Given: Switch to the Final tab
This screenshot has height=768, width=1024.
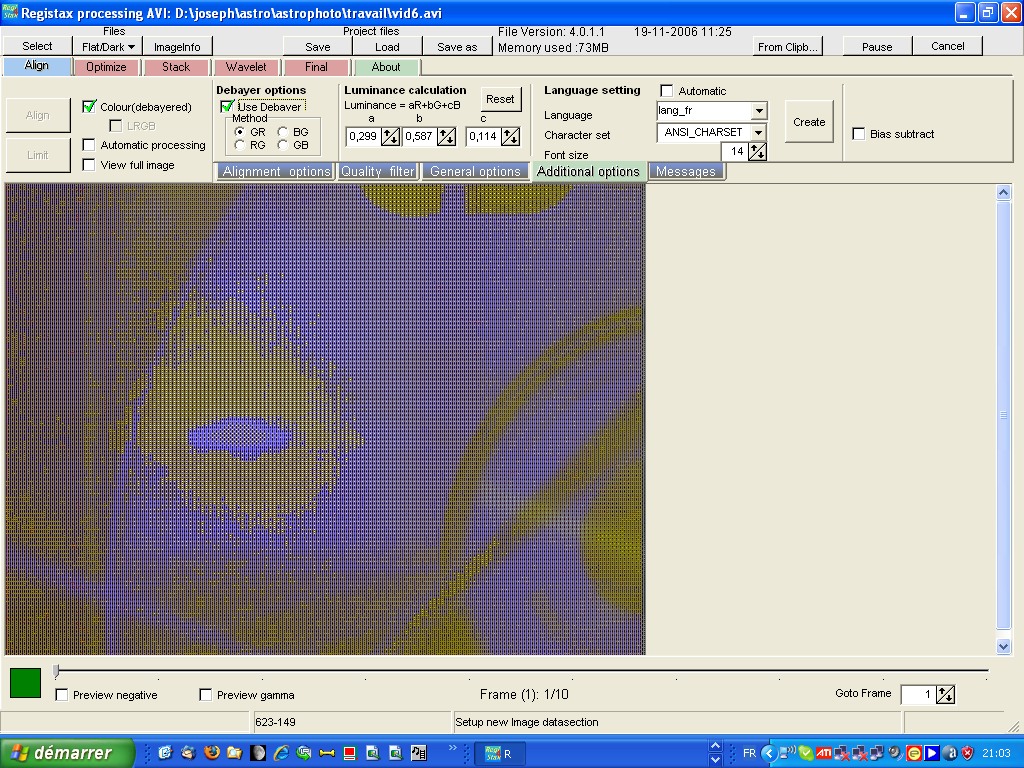Looking at the screenshot, I should (316, 67).
